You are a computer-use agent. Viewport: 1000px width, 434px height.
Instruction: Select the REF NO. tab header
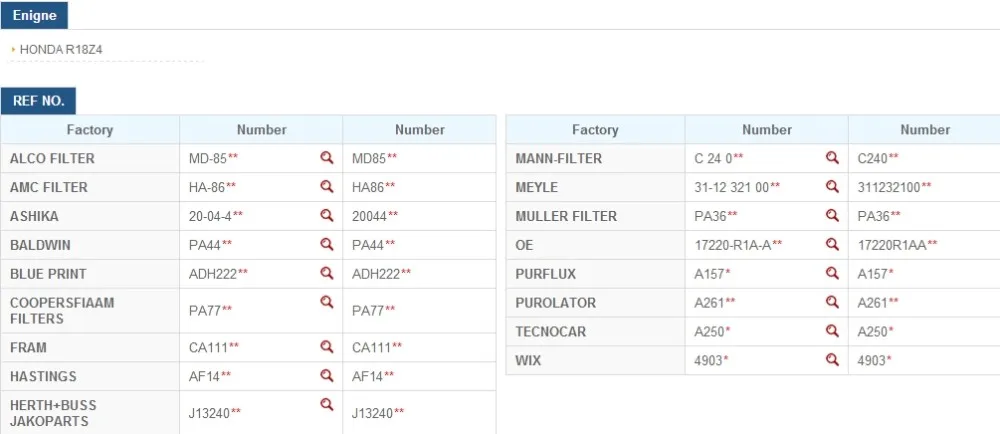38,101
